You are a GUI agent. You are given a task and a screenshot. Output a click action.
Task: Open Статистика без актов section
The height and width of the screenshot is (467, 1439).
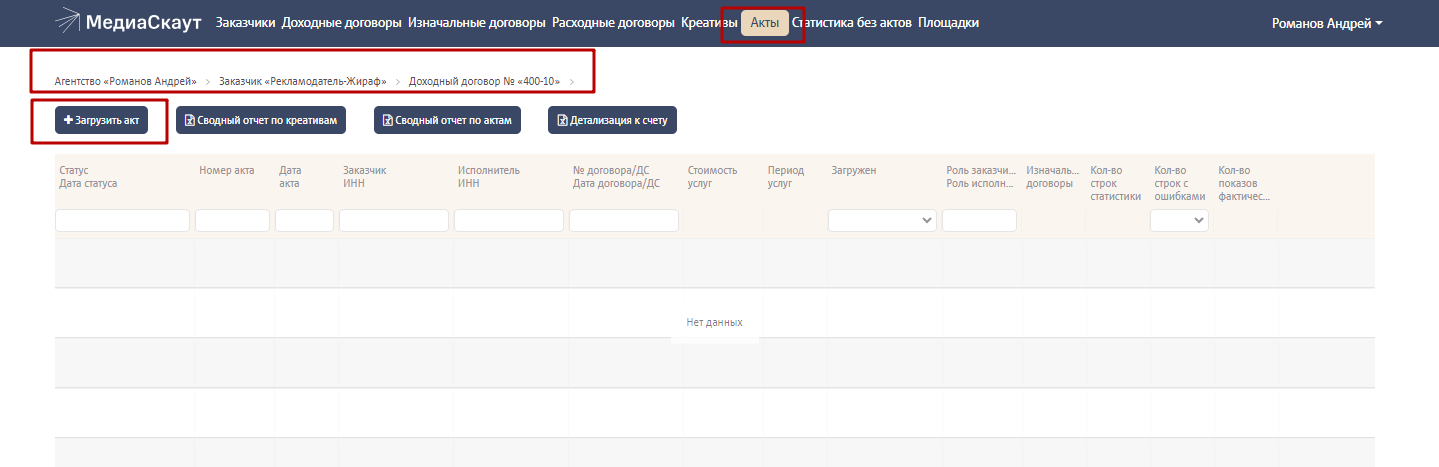click(x=851, y=22)
